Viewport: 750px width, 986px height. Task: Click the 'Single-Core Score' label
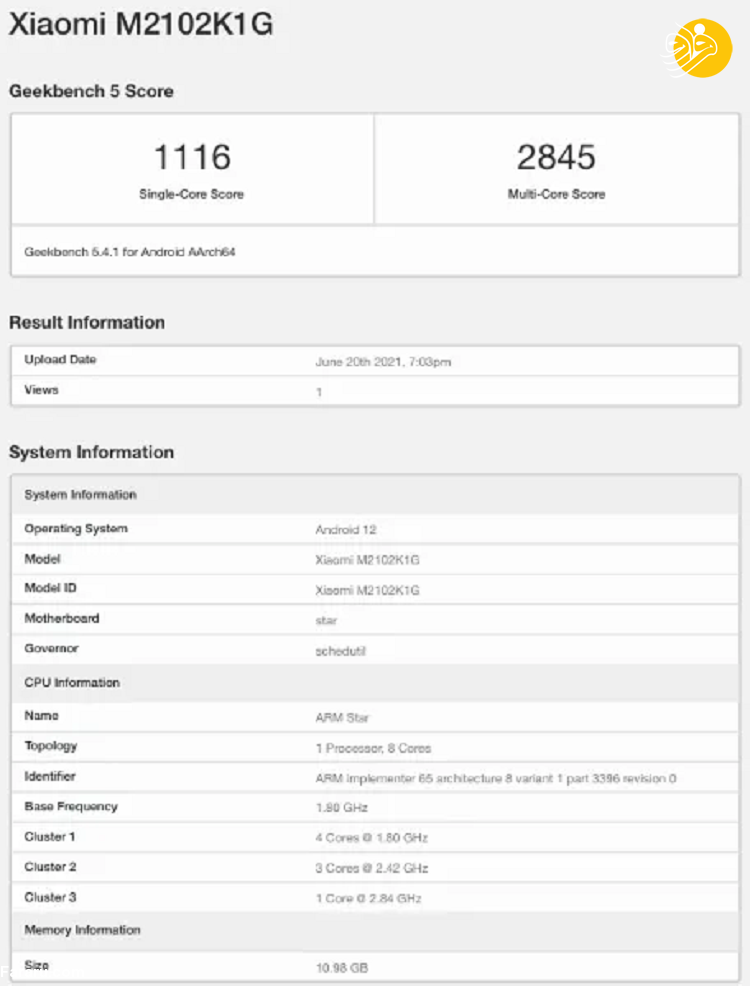pos(191,194)
